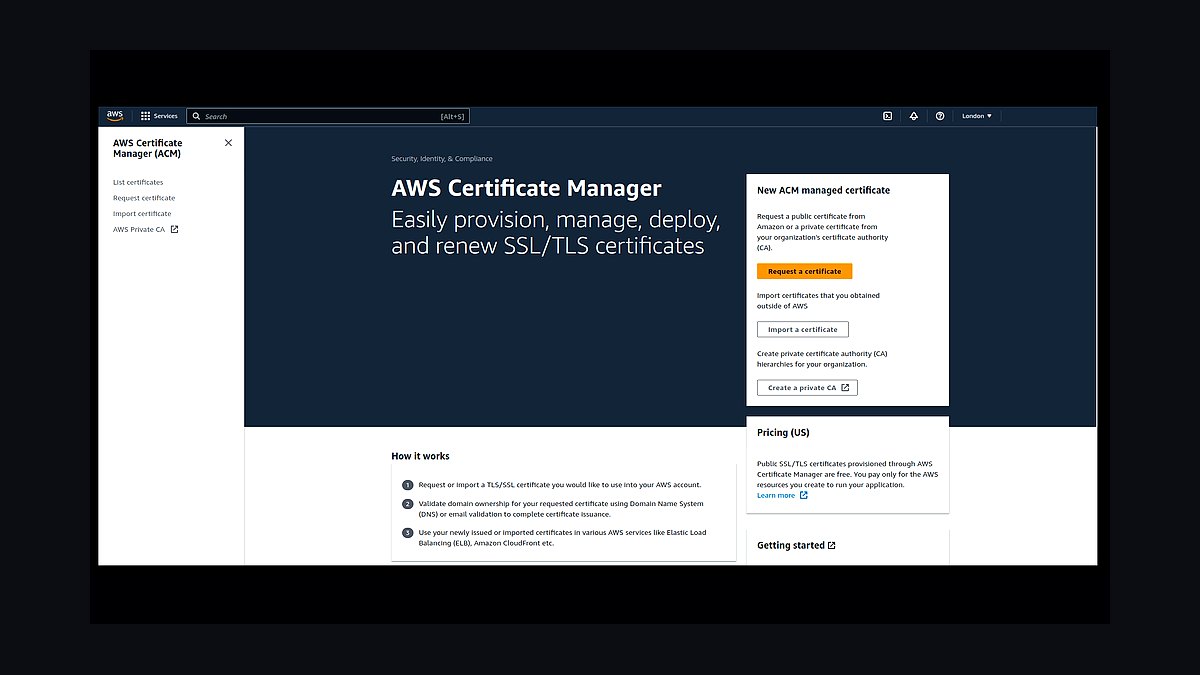1200x675 pixels.
Task: Expand the London region dropdown
Action: [x=977, y=116]
